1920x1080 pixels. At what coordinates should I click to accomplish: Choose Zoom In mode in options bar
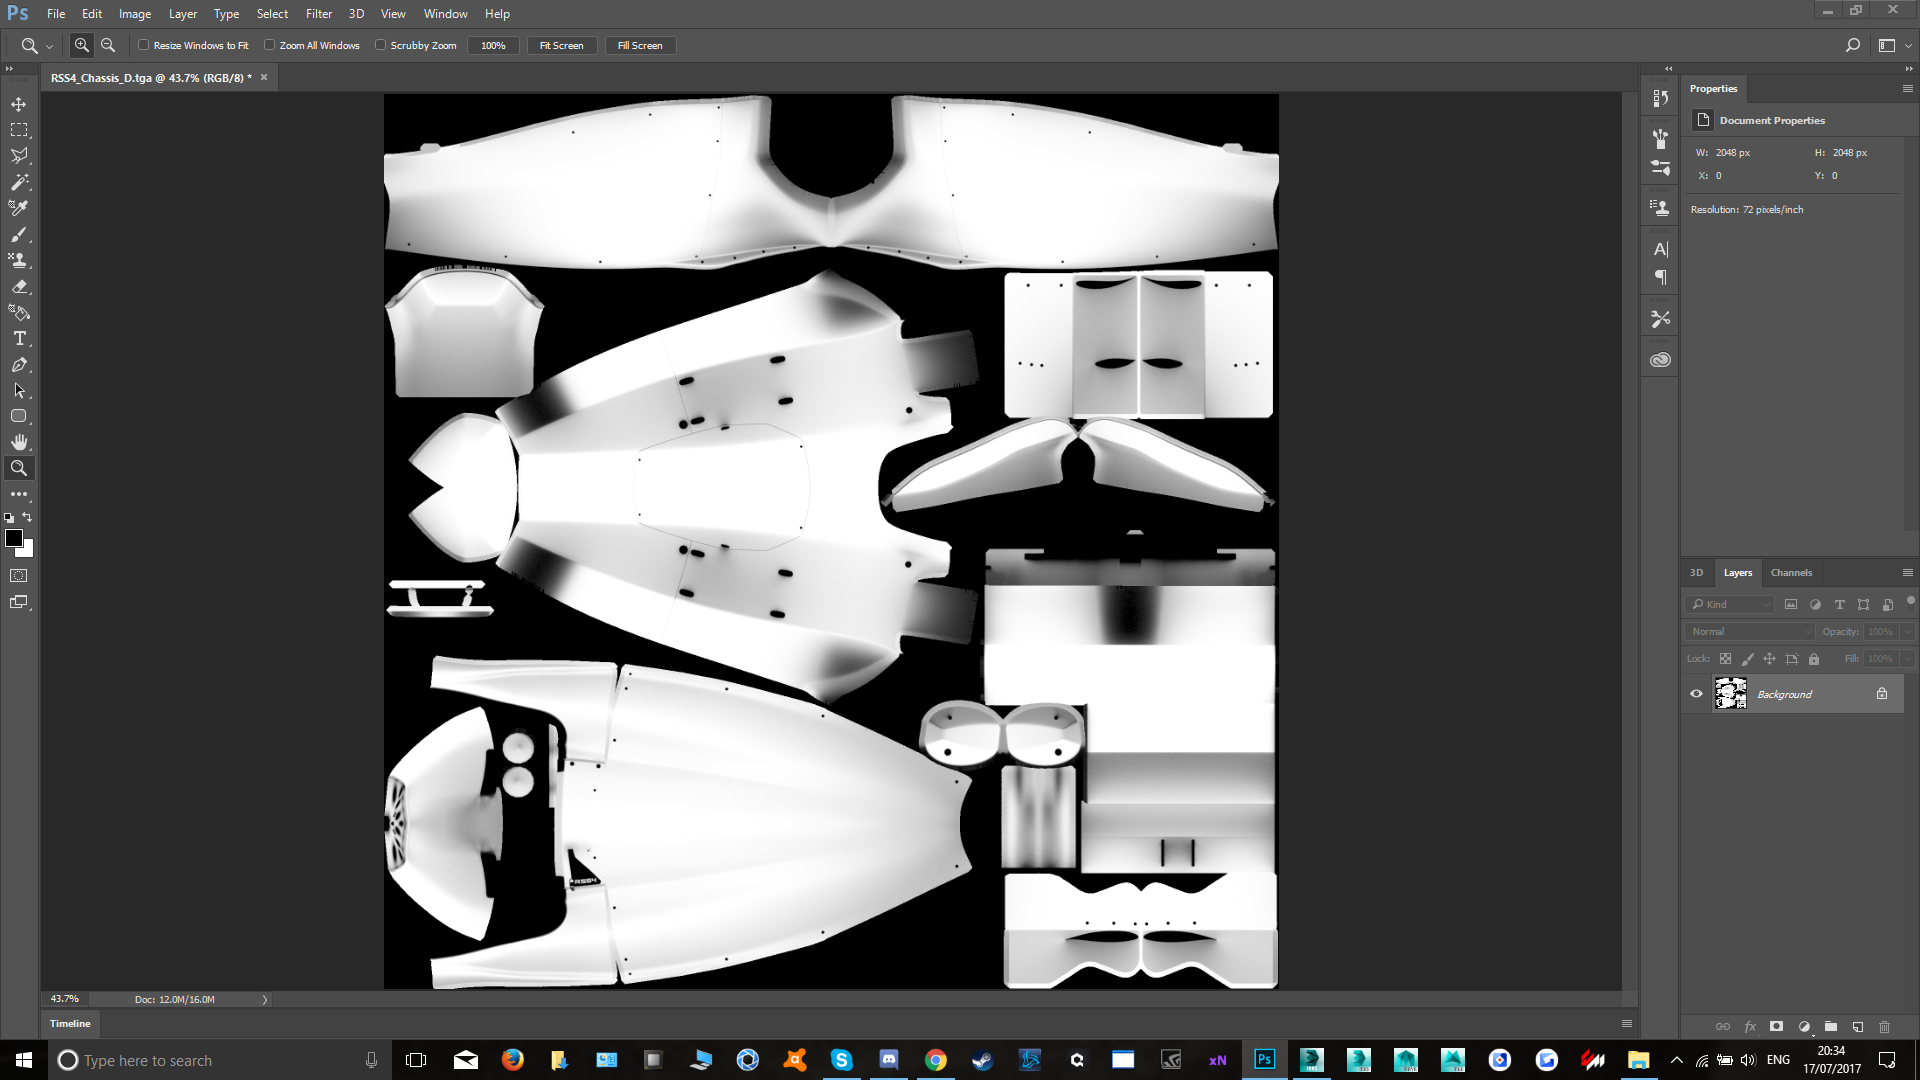(82, 45)
